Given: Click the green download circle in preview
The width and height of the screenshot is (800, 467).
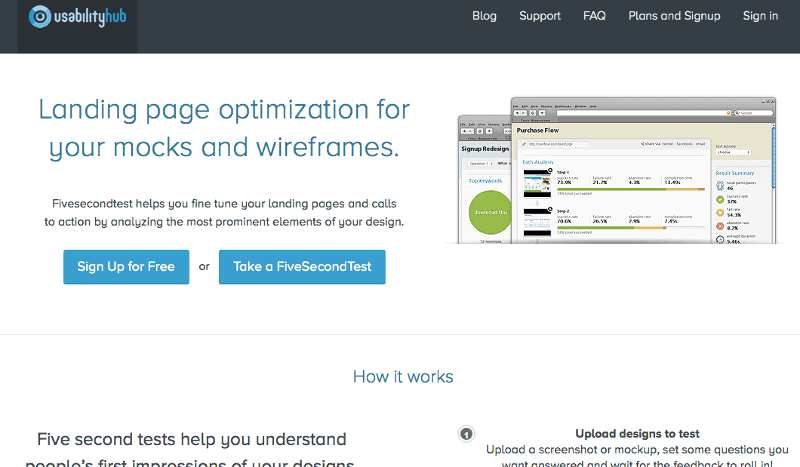Looking at the screenshot, I should pyautogui.click(x=490, y=212).
